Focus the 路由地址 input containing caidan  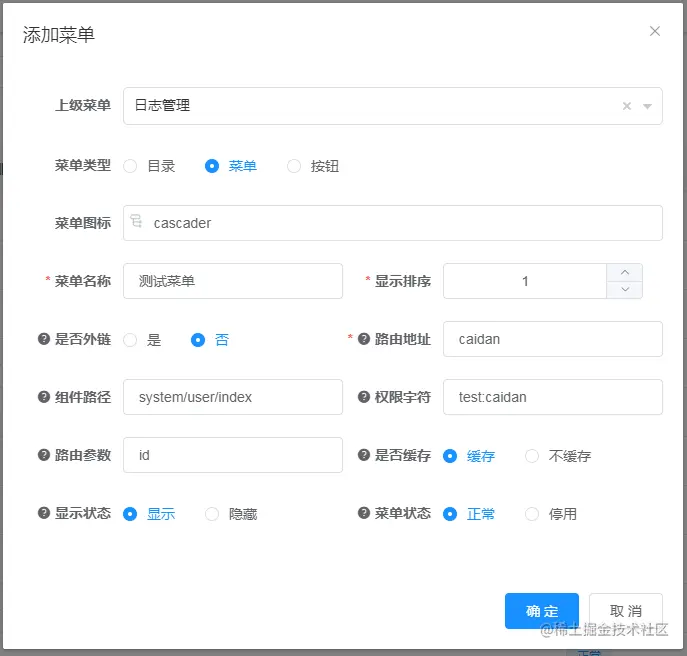tap(552, 339)
